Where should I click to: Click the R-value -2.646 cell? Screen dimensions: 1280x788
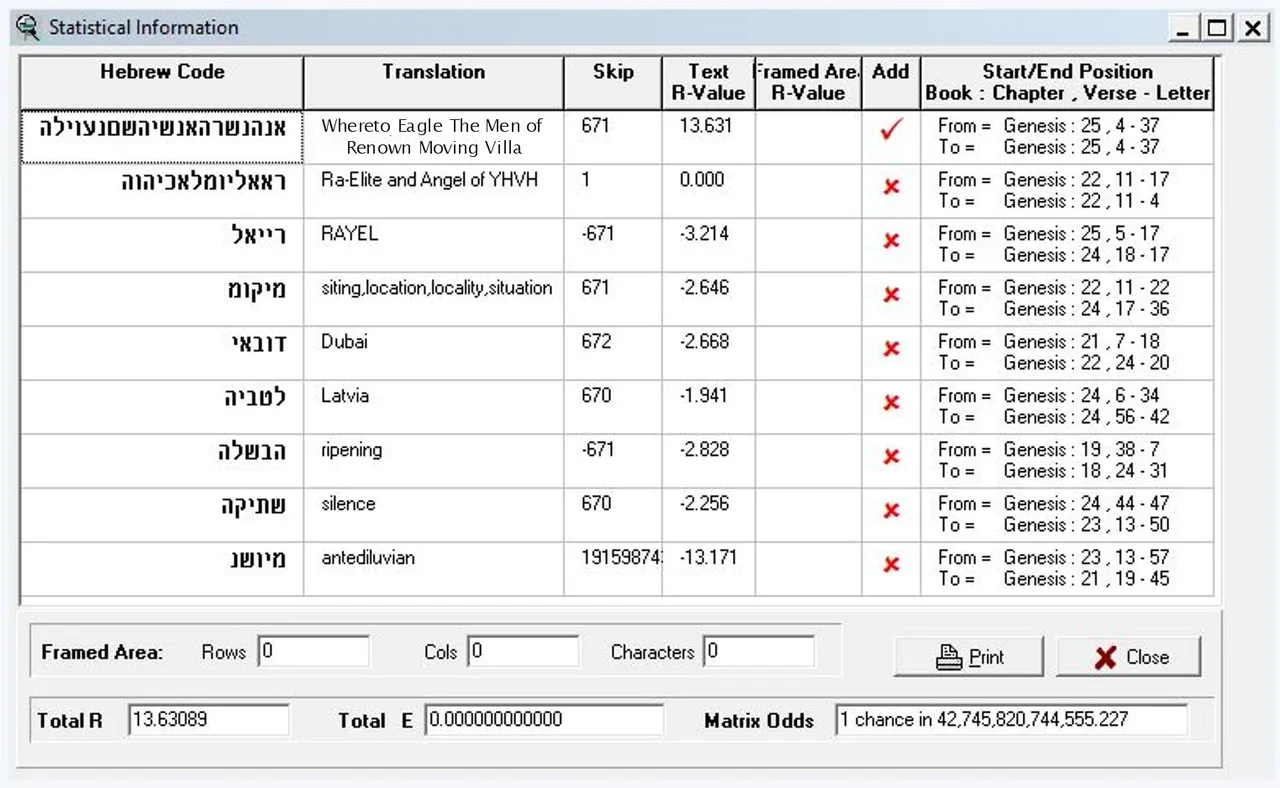point(708,299)
